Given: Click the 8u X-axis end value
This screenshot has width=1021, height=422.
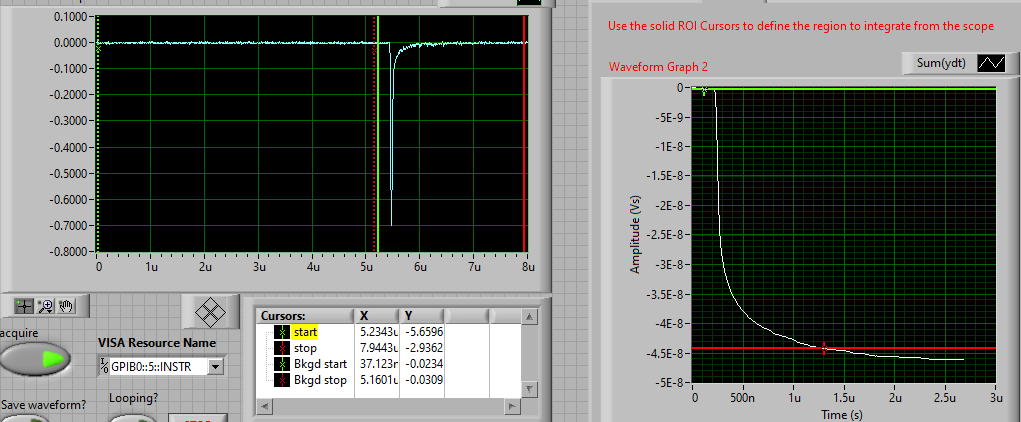Looking at the screenshot, I should (x=528, y=267).
